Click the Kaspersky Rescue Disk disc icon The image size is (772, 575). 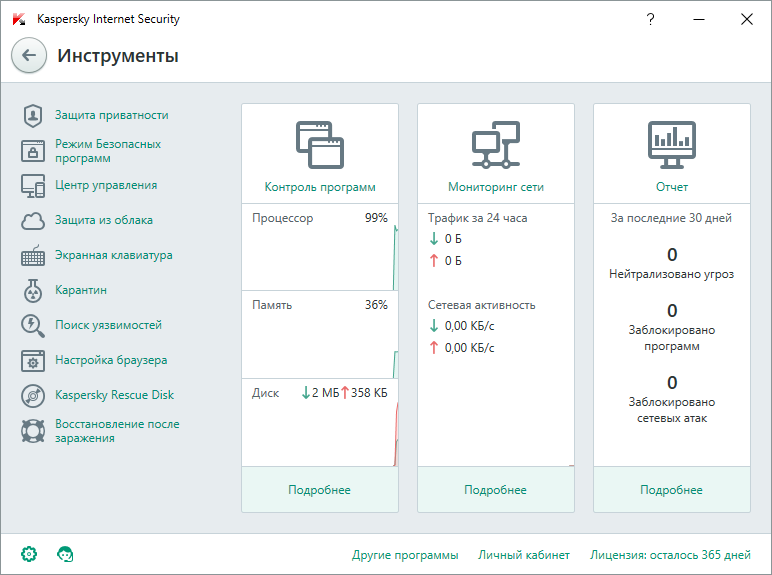(x=33, y=395)
